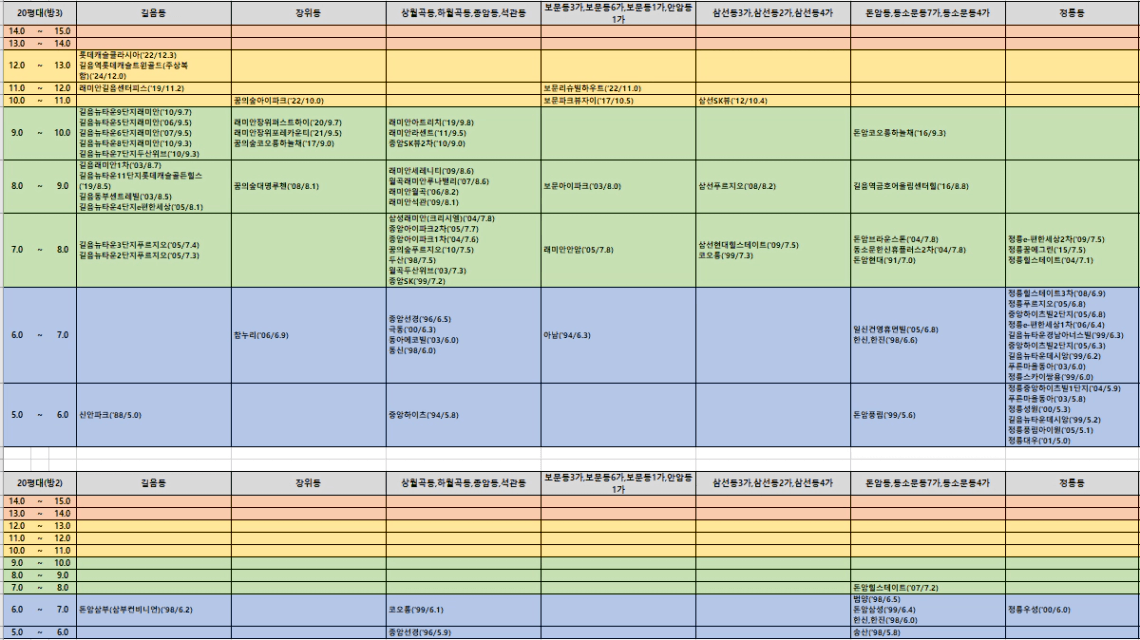
Task: Click the 신안파크('88/5.0) cell
Action: click(x=154, y=415)
